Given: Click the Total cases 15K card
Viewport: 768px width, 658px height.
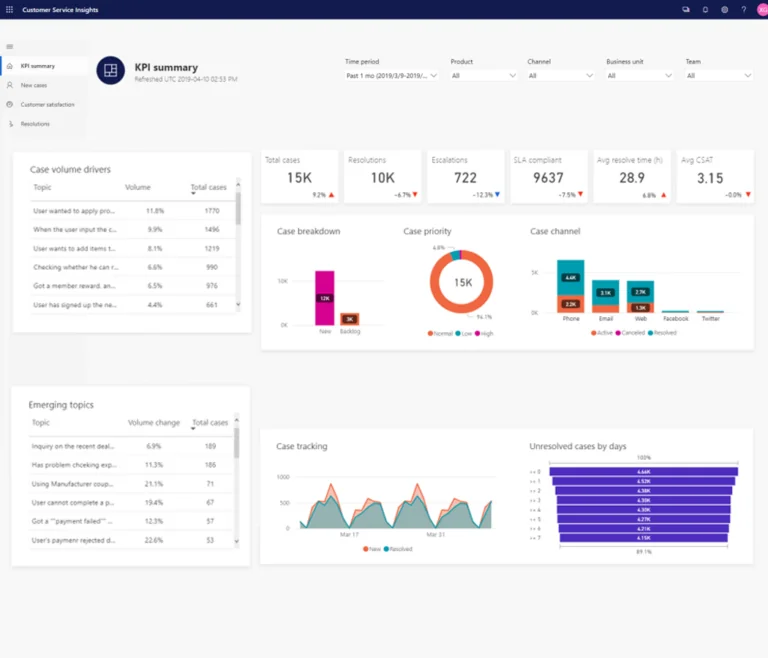Looking at the screenshot, I should point(299,177).
